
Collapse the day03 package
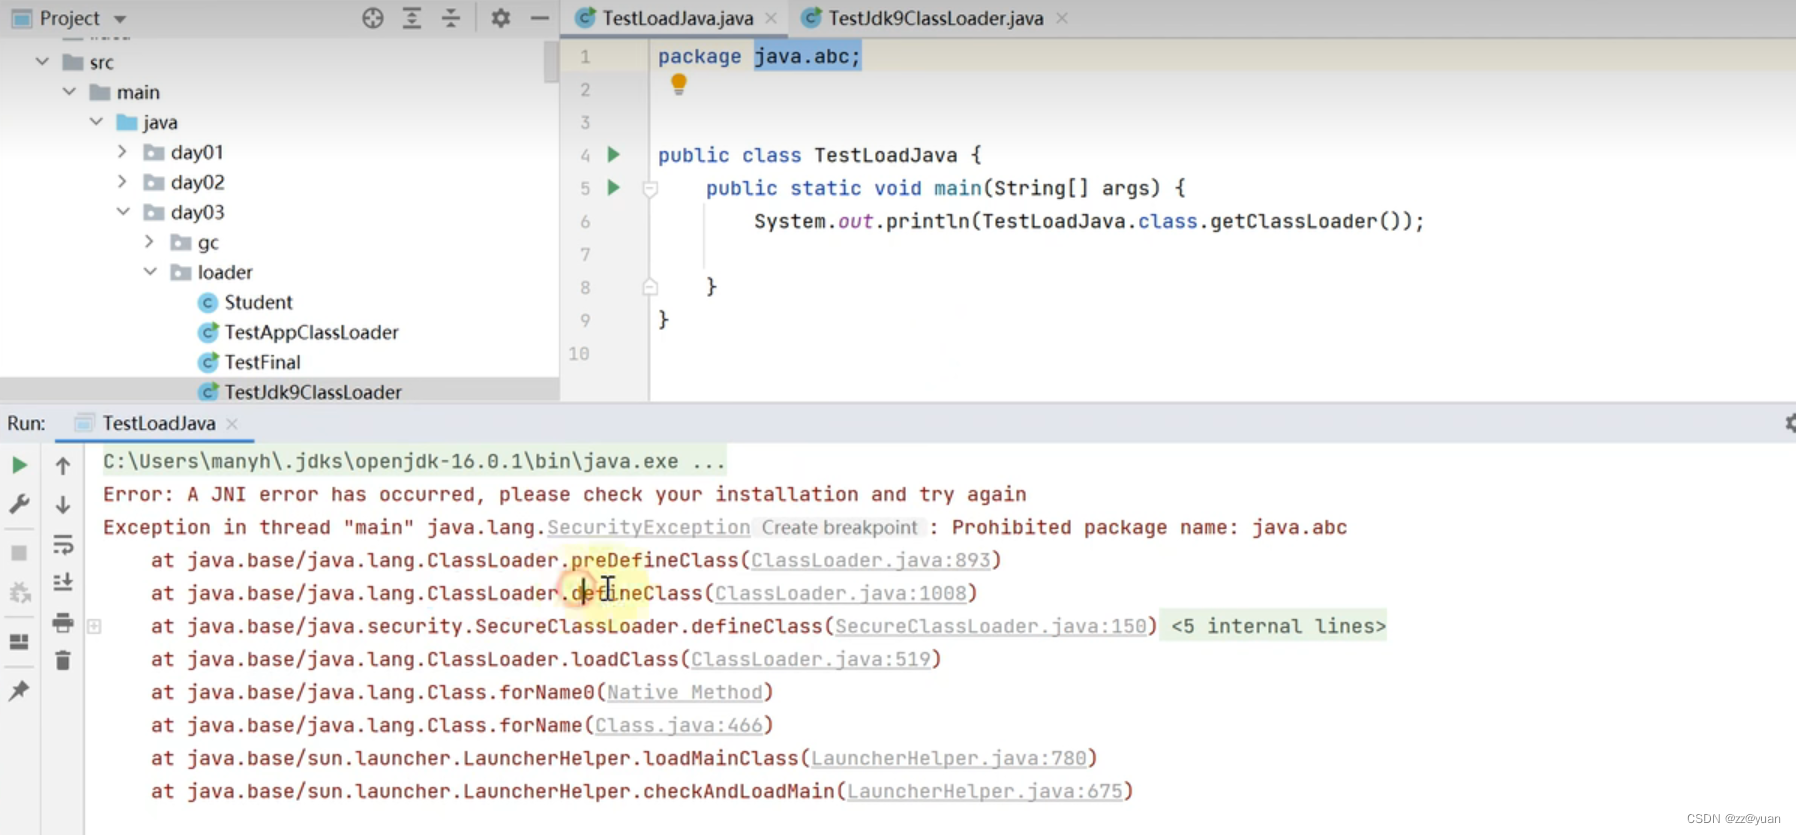[x=123, y=212]
